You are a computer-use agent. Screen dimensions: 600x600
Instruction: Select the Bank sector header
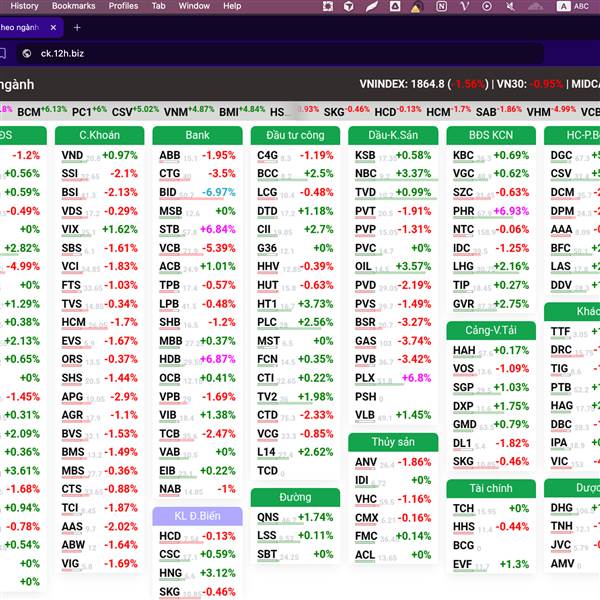point(197,135)
